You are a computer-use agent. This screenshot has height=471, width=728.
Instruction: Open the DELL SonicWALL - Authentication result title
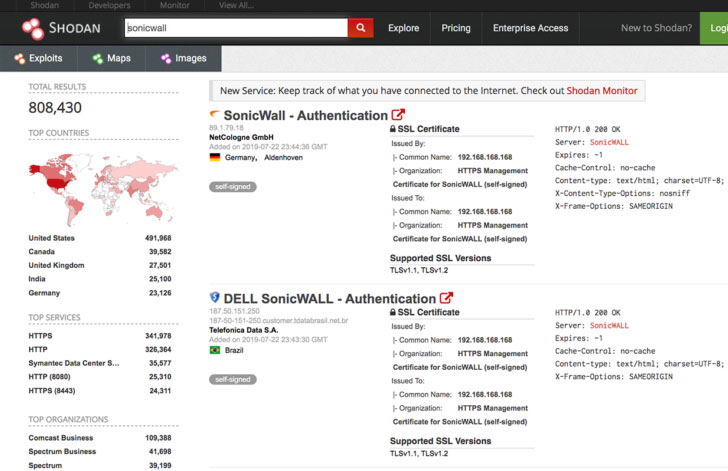330,298
